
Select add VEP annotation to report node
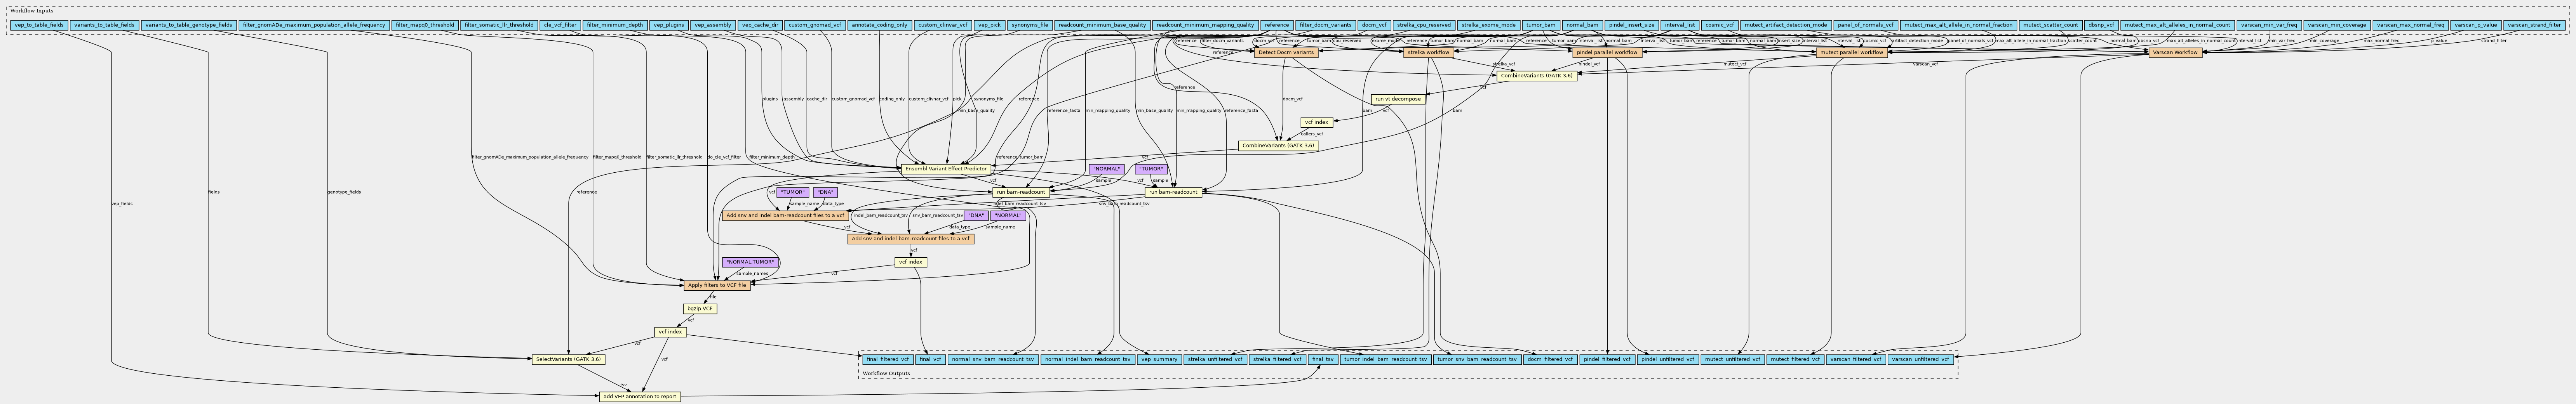coord(640,396)
